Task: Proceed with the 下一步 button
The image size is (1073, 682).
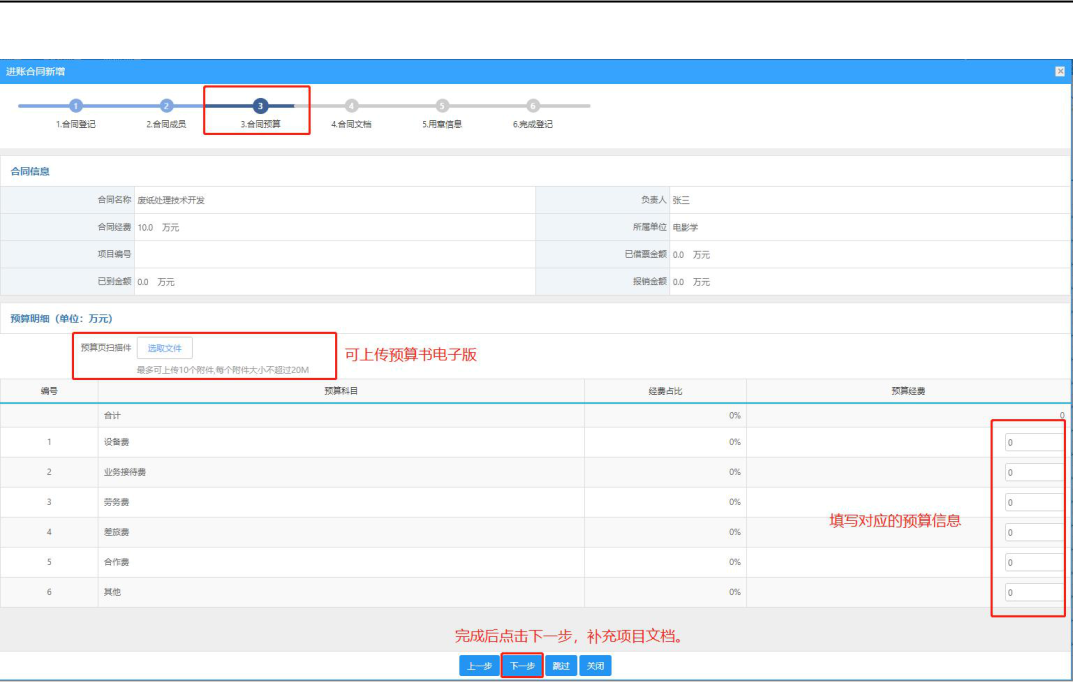Action: coord(522,666)
